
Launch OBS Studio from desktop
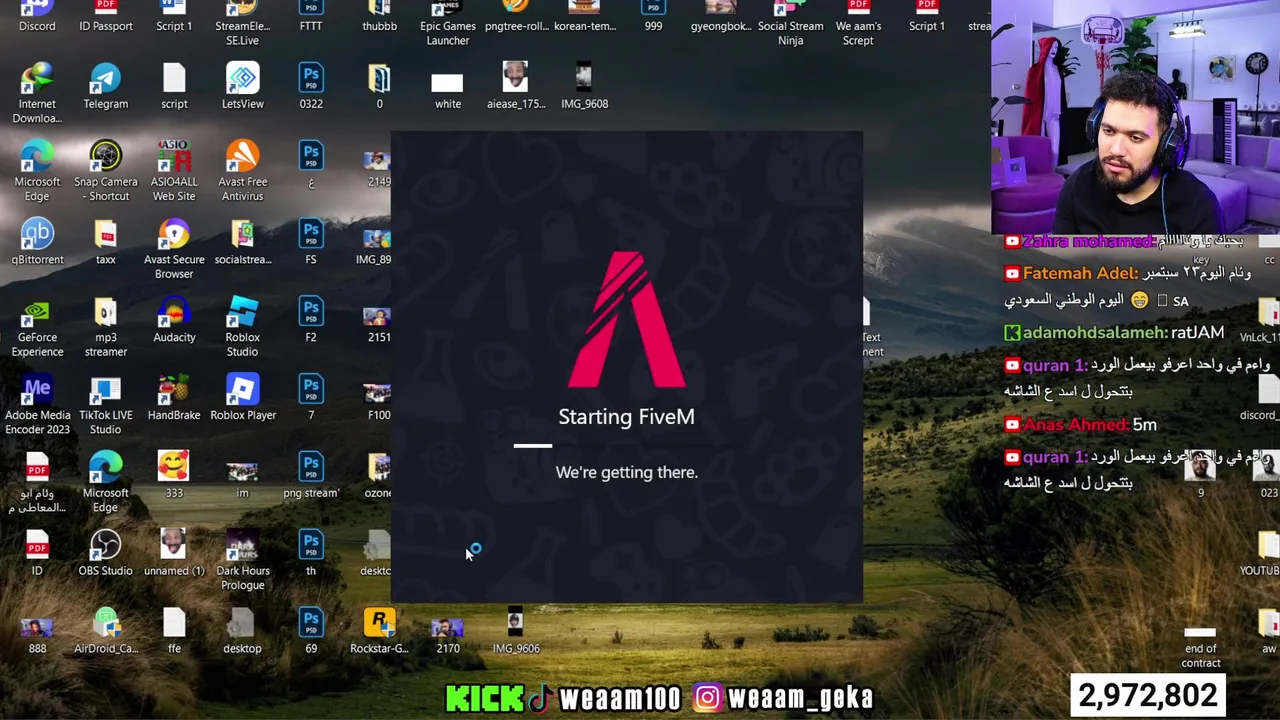coord(105,554)
